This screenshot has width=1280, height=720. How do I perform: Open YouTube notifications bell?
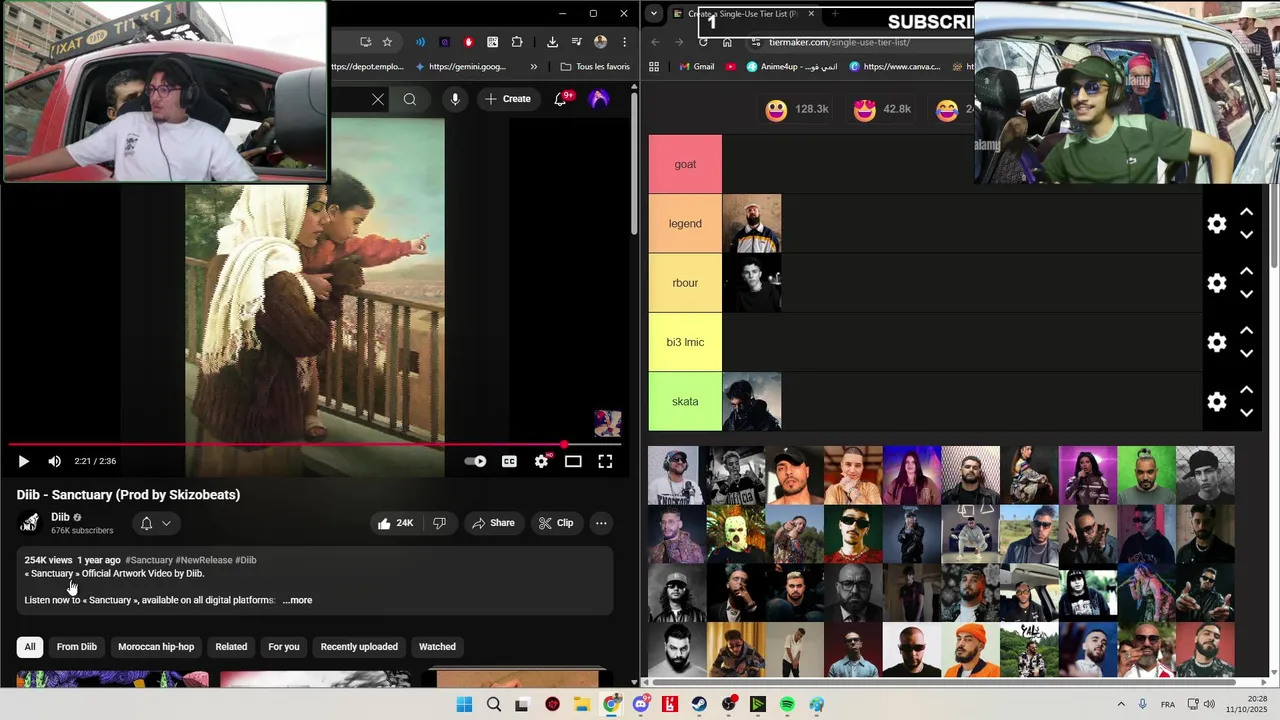(x=561, y=99)
